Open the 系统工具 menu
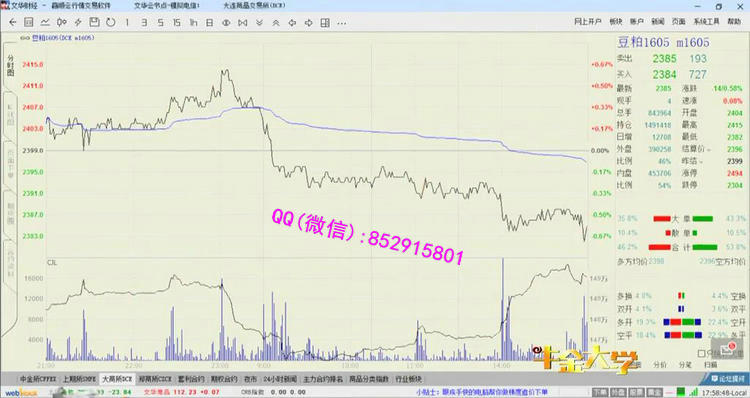 (706, 22)
